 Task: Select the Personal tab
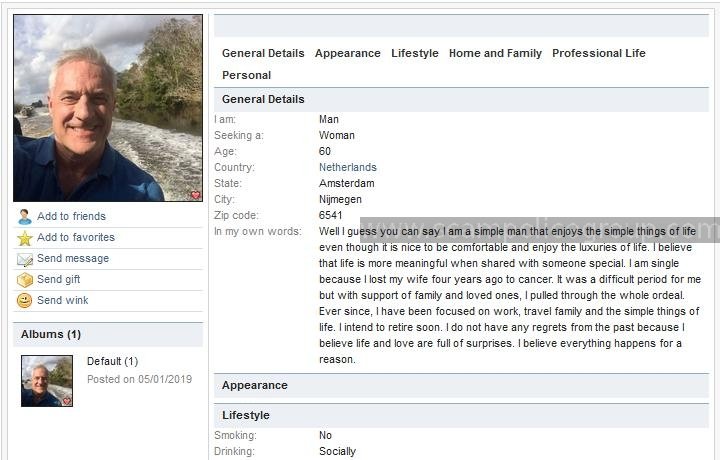(x=247, y=75)
